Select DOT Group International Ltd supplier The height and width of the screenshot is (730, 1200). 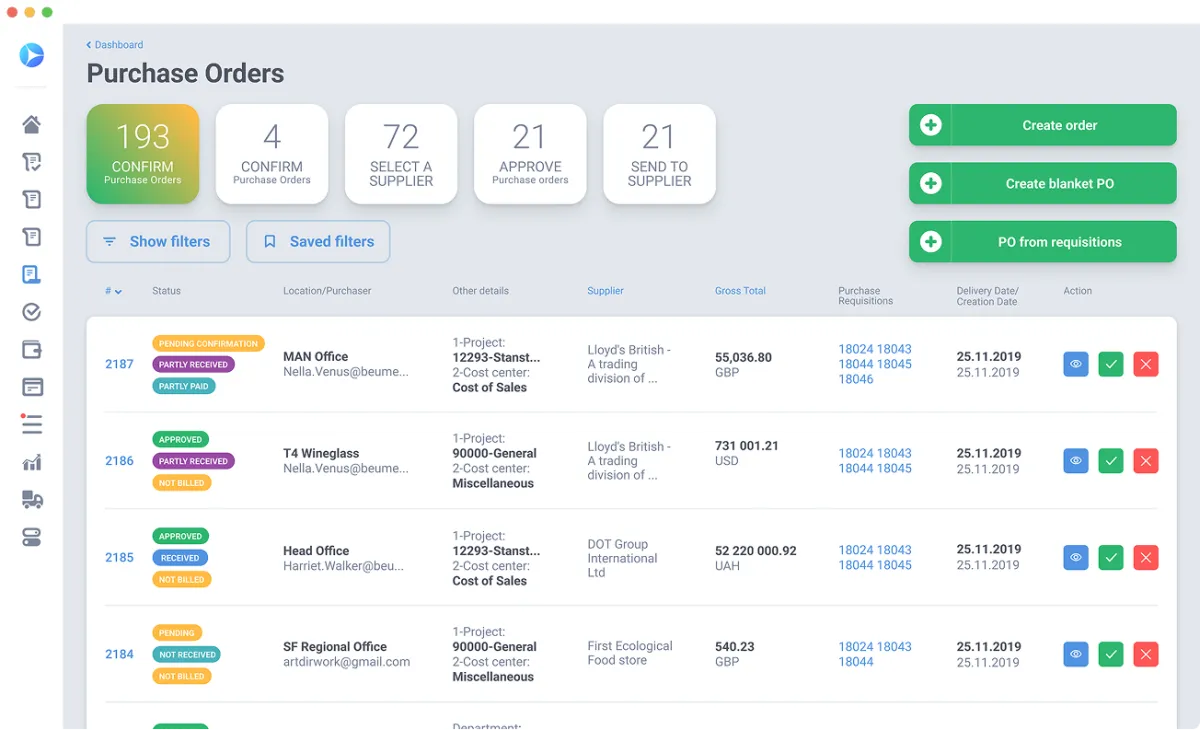[x=622, y=558]
